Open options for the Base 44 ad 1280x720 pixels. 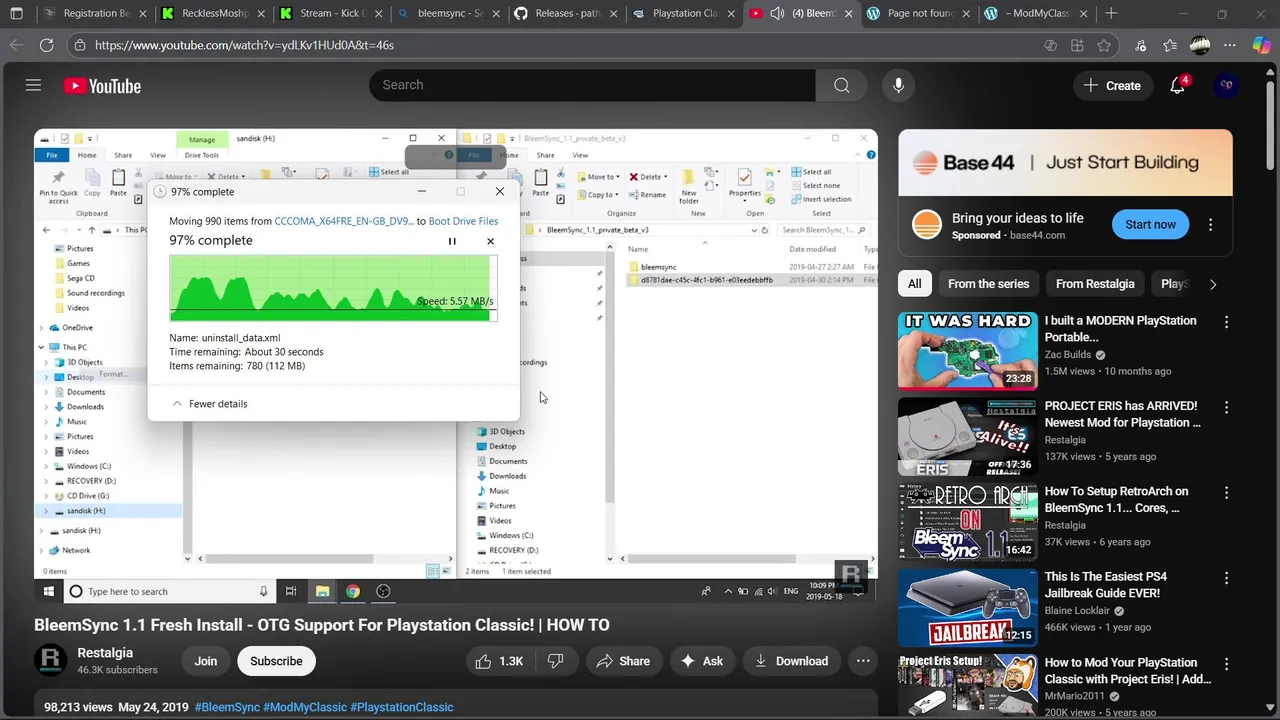click(1210, 225)
